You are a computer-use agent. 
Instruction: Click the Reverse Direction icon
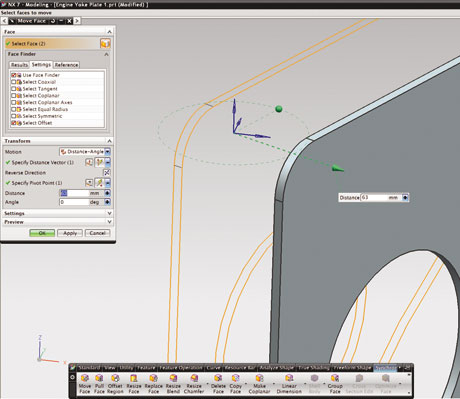[x=107, y=173]
